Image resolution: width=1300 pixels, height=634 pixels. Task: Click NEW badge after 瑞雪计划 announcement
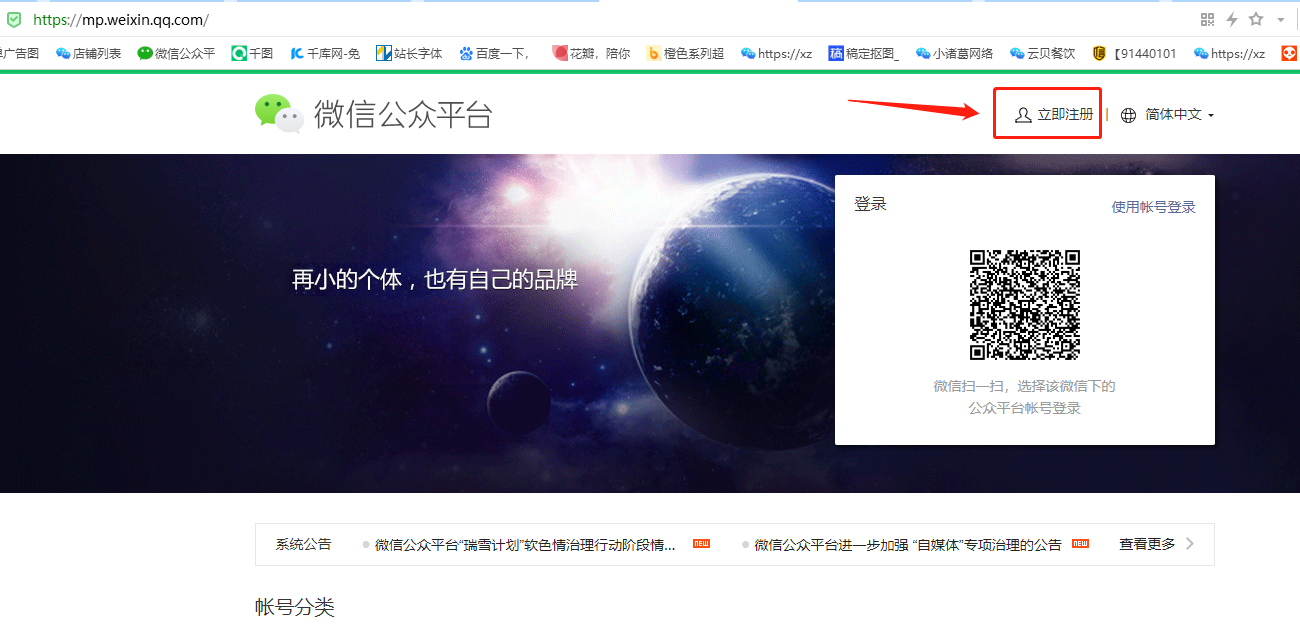coord(701,544)
